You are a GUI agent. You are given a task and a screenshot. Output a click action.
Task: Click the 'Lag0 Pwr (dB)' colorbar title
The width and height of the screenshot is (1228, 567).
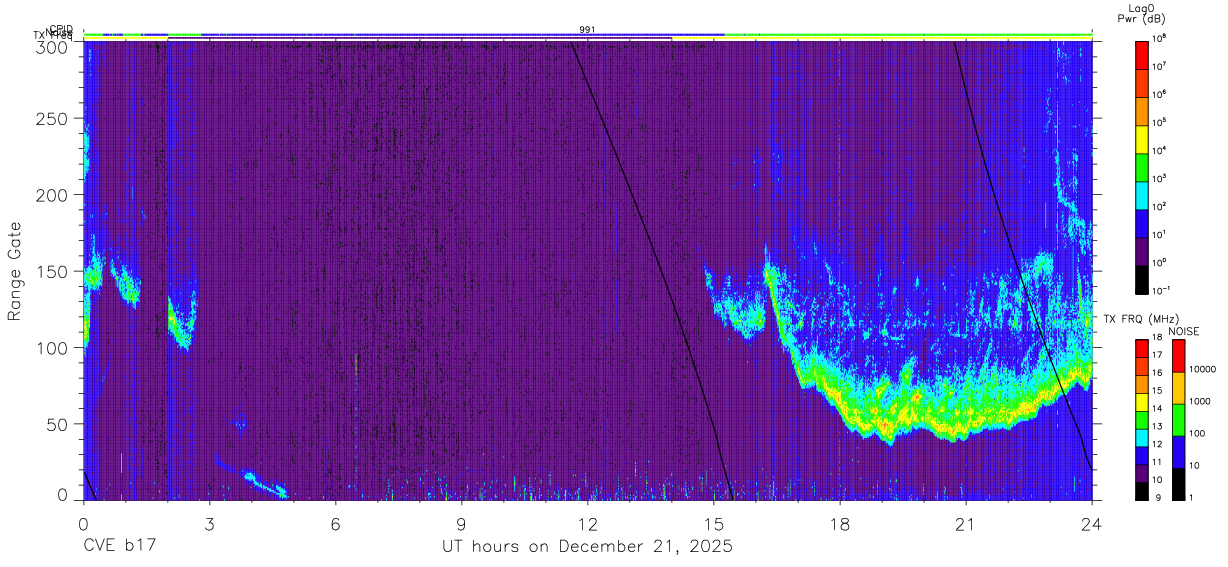coord(1141,13)
